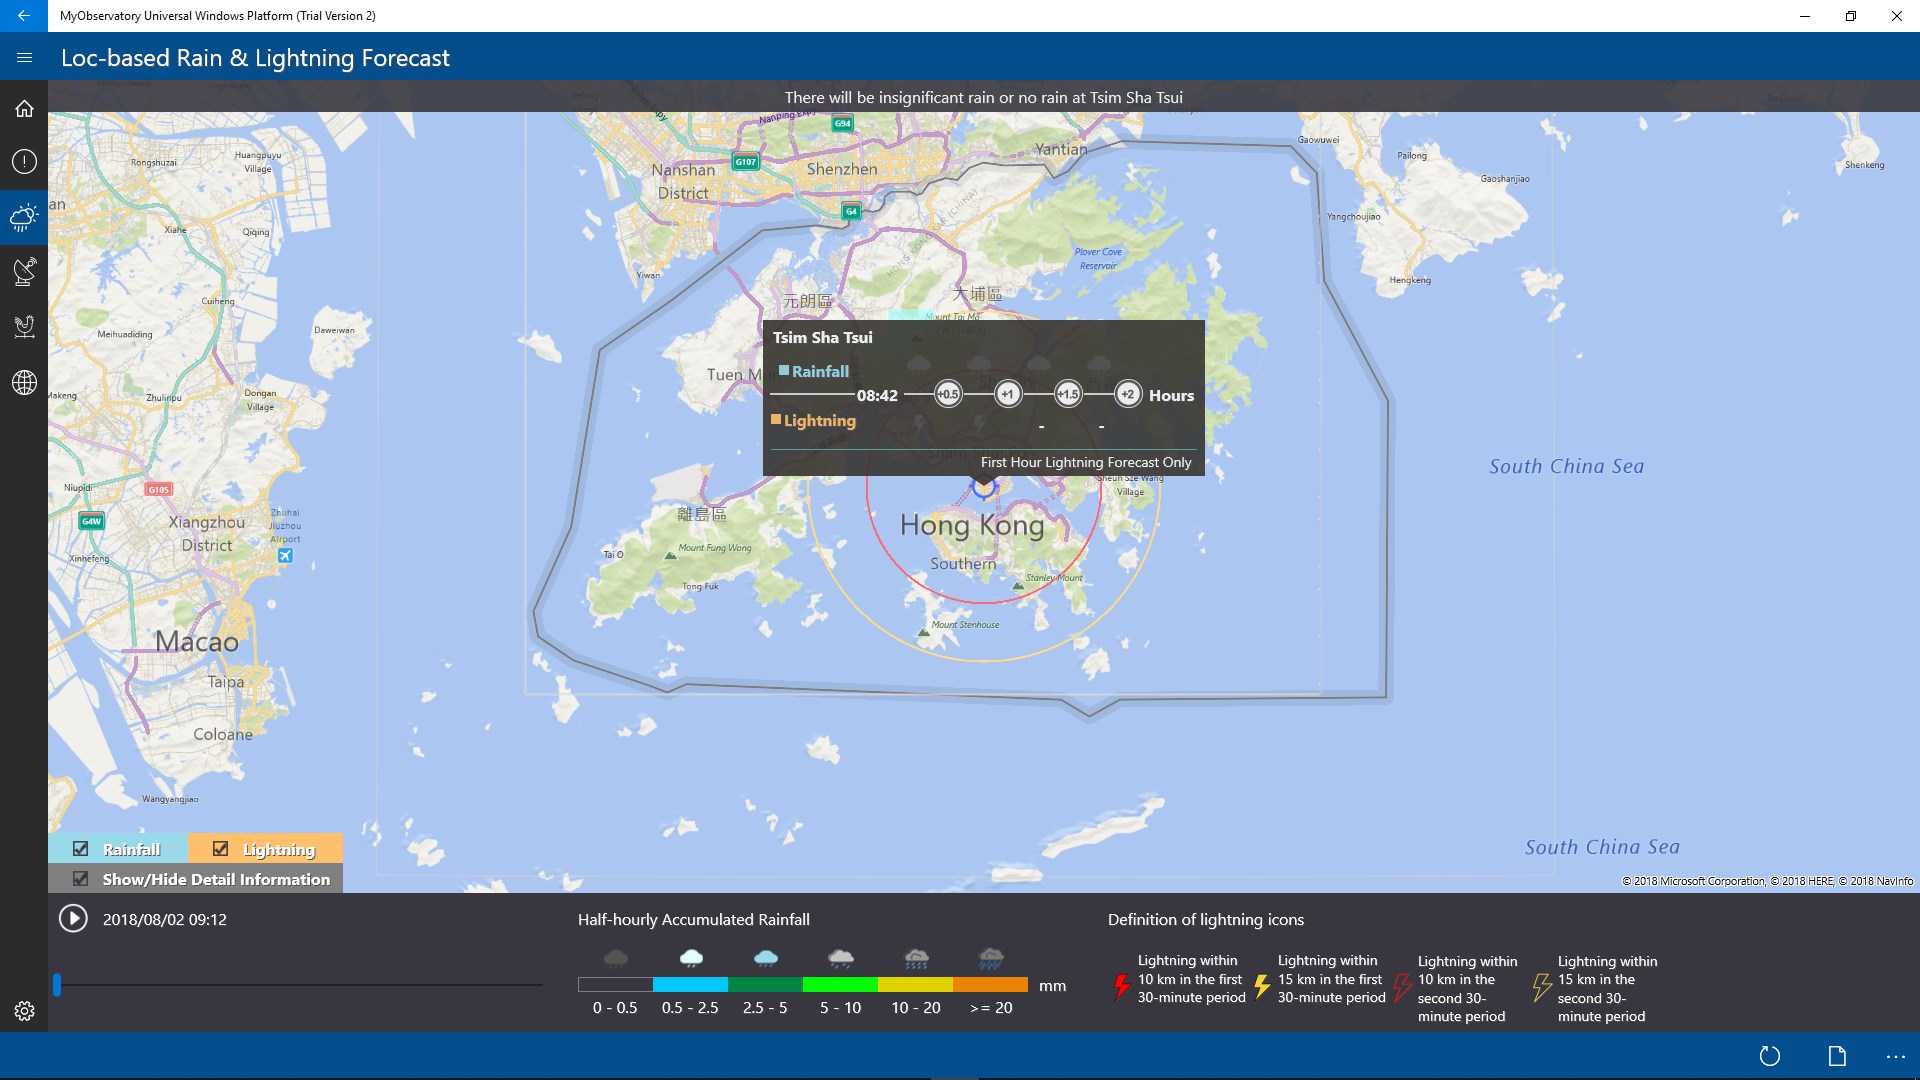
Task: Uncheck the Rainfall layer checkbox
Action: 81,849
